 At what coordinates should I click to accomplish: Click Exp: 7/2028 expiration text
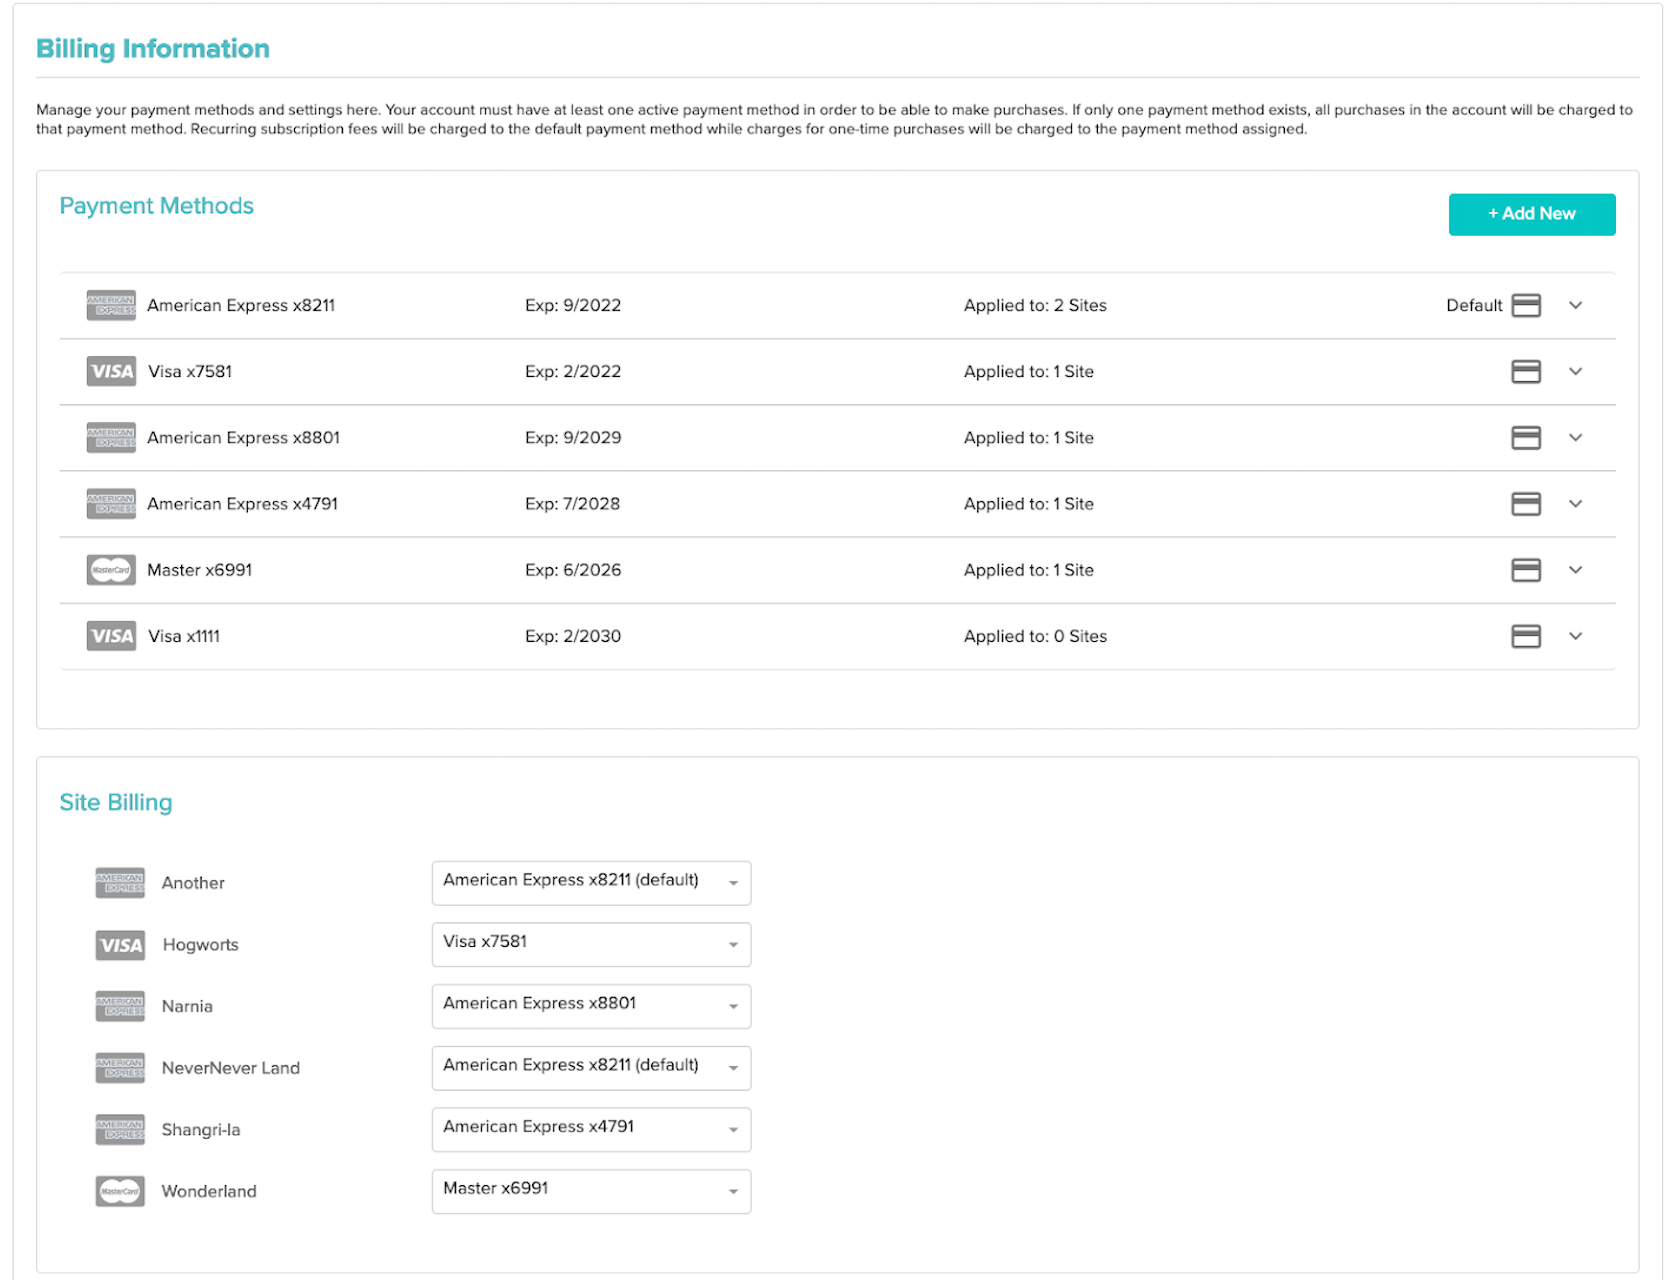pyautogui.click(x=572, y=503)
